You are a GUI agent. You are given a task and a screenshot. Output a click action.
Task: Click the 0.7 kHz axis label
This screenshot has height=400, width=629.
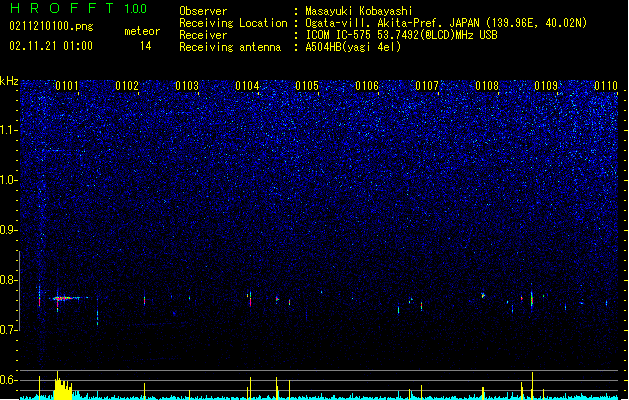9,330
